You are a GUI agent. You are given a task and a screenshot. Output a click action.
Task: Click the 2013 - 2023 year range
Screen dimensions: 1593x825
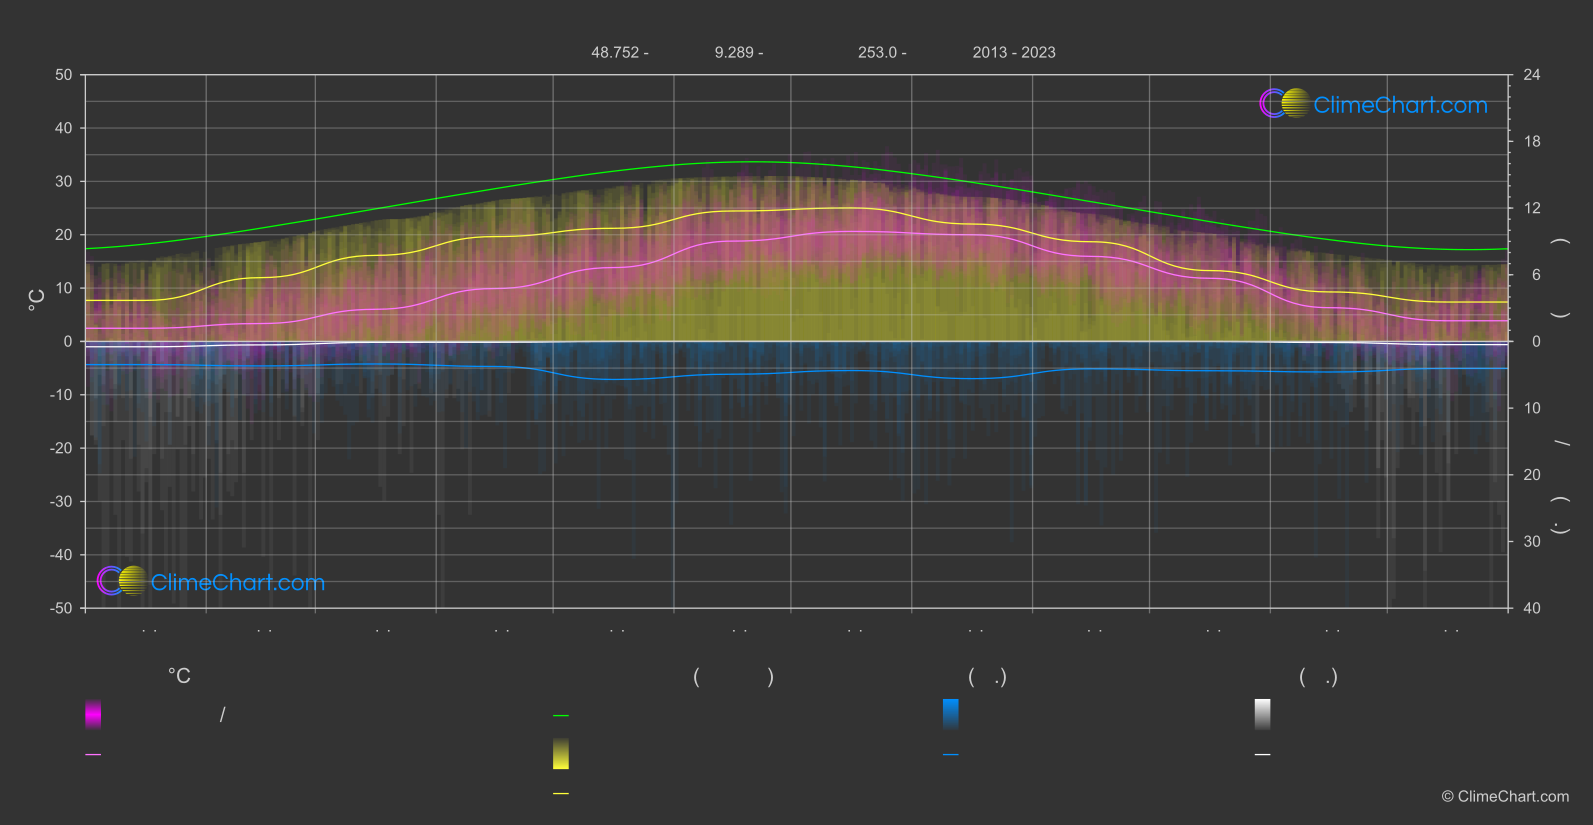[x=1014, y=53]
